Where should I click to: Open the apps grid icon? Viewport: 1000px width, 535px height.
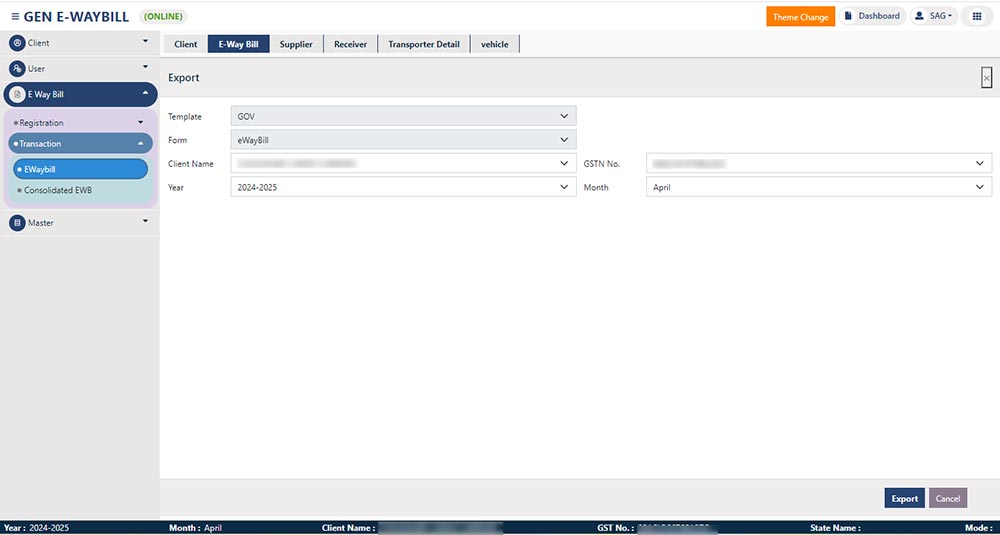[977, 16]
